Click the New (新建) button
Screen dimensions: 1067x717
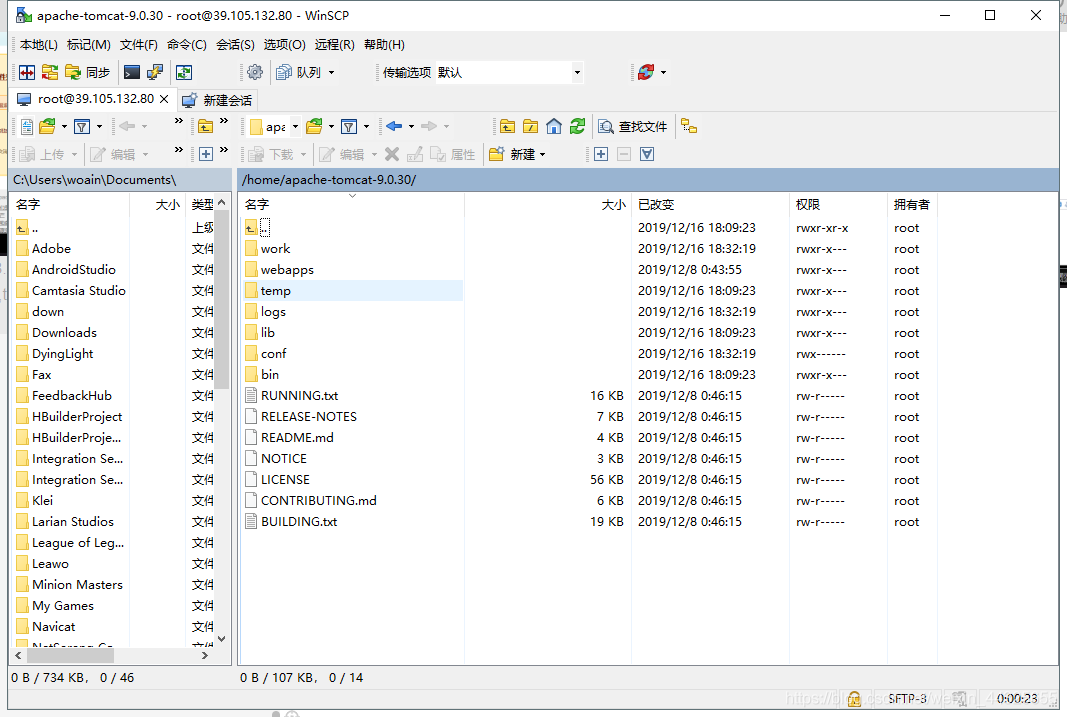pos(512,154)
